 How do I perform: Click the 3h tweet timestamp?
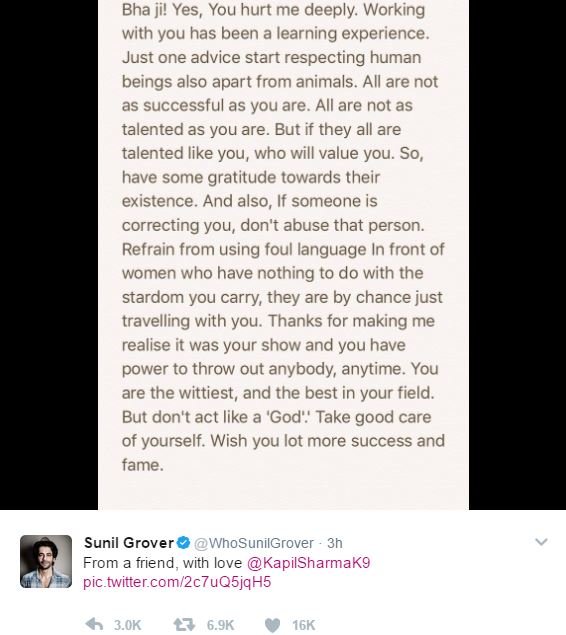coord(334,543)
